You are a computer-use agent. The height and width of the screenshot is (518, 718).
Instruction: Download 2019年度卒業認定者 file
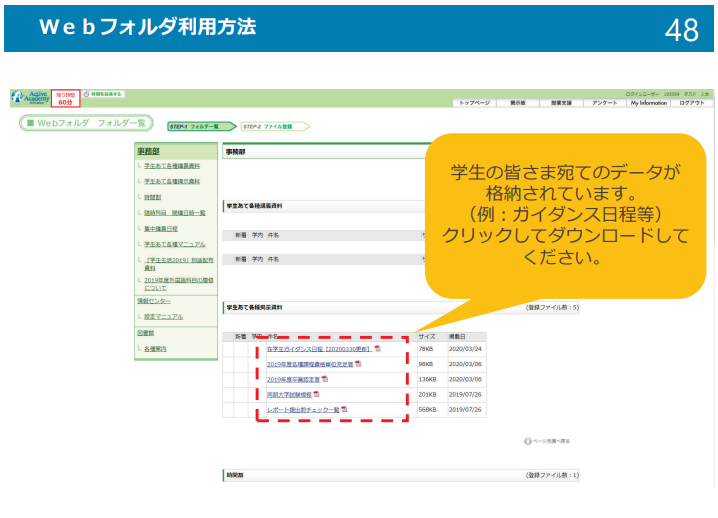coord(294,379)
